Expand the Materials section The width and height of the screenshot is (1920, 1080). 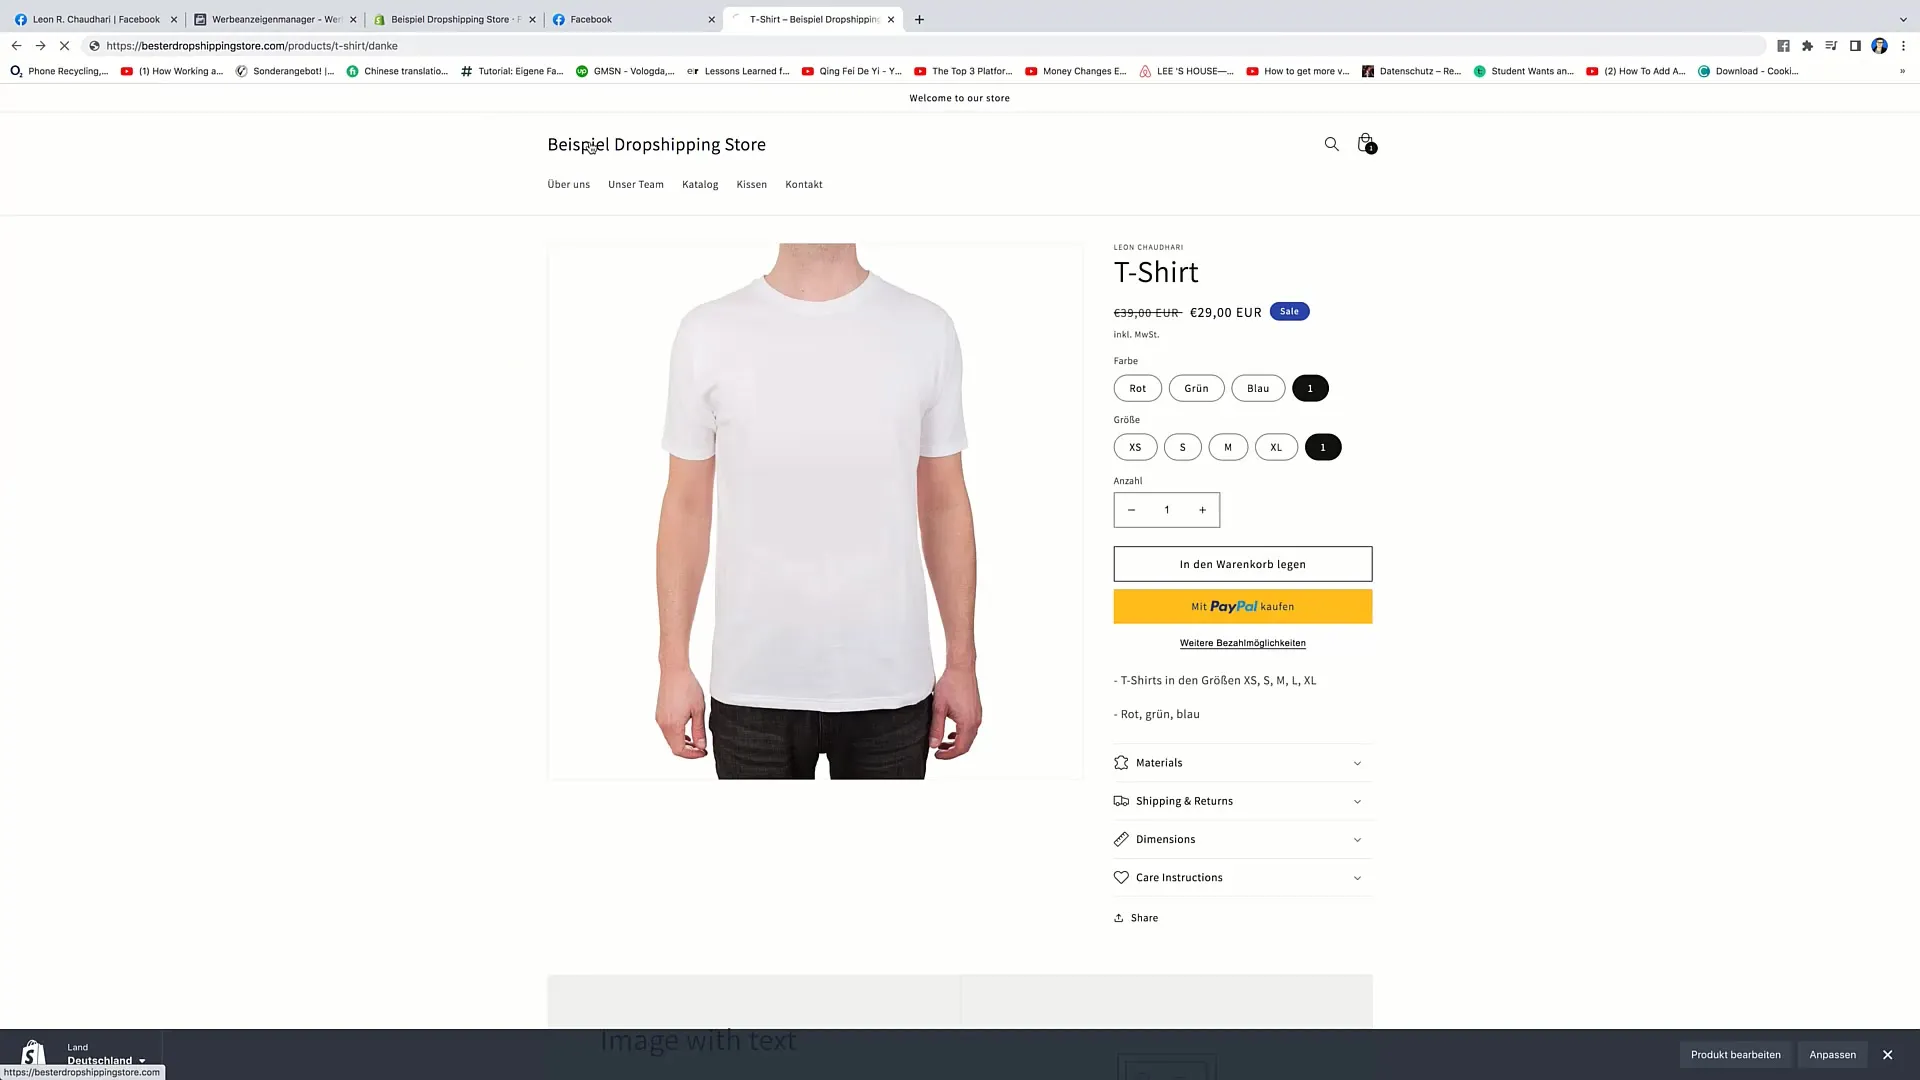tap(1242, 762)
